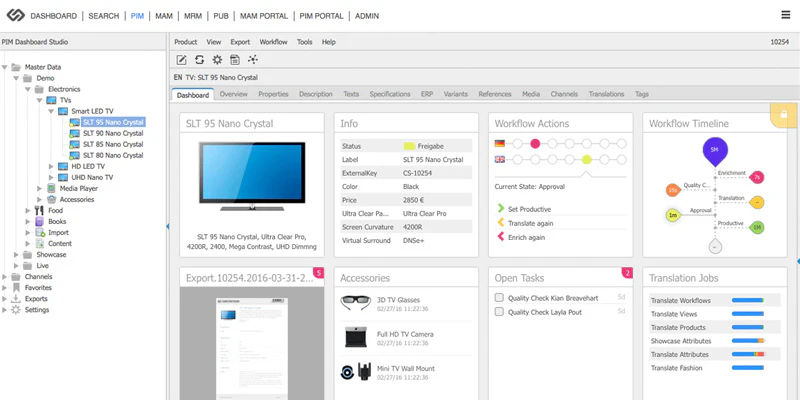Screen dimensions: 800x400
Task: Open the settings gear toolbar icon
Action: [x=217, y=60]
